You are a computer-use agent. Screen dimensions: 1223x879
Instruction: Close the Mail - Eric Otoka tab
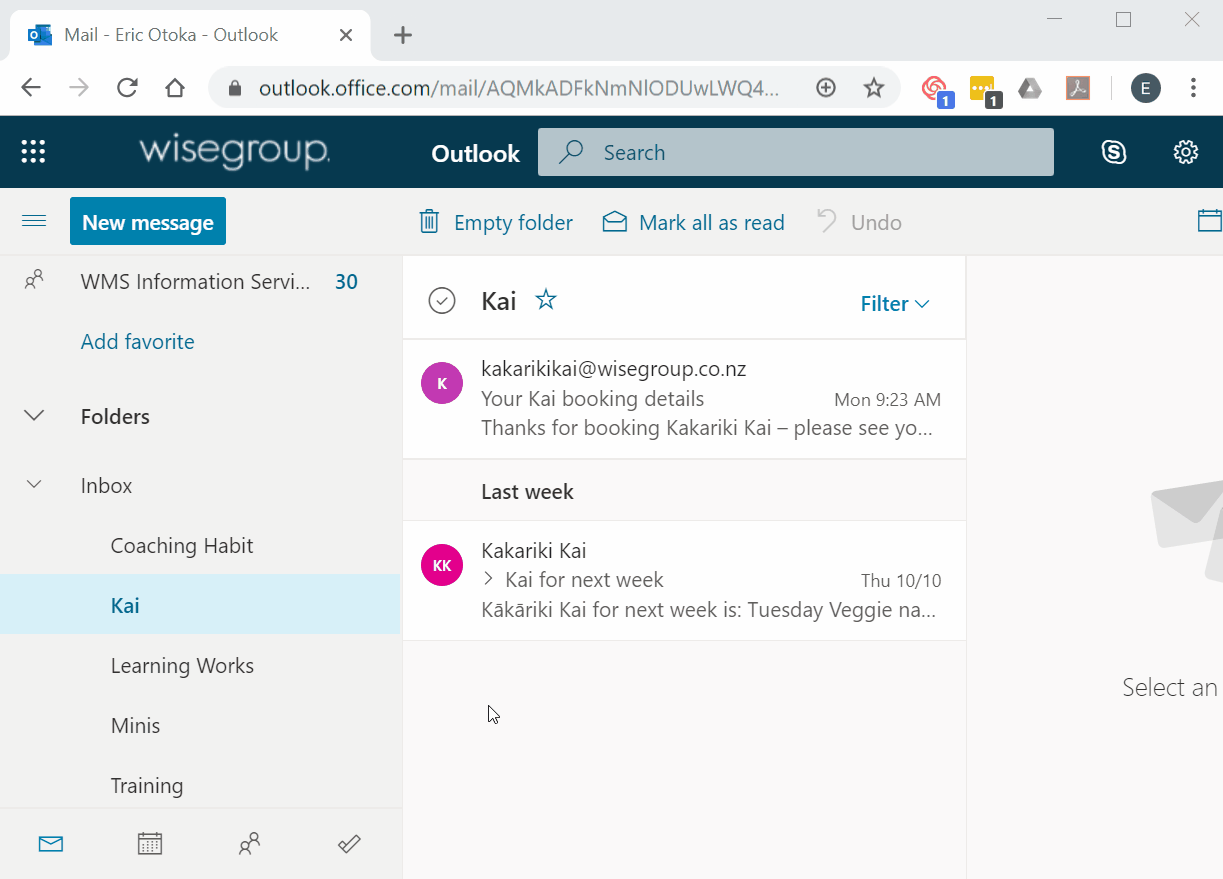click(346, 35)
